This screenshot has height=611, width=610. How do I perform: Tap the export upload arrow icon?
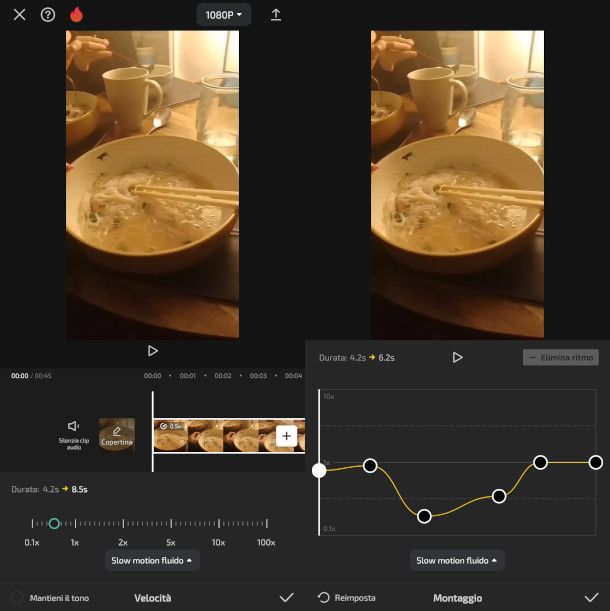(x=276, y=15)
